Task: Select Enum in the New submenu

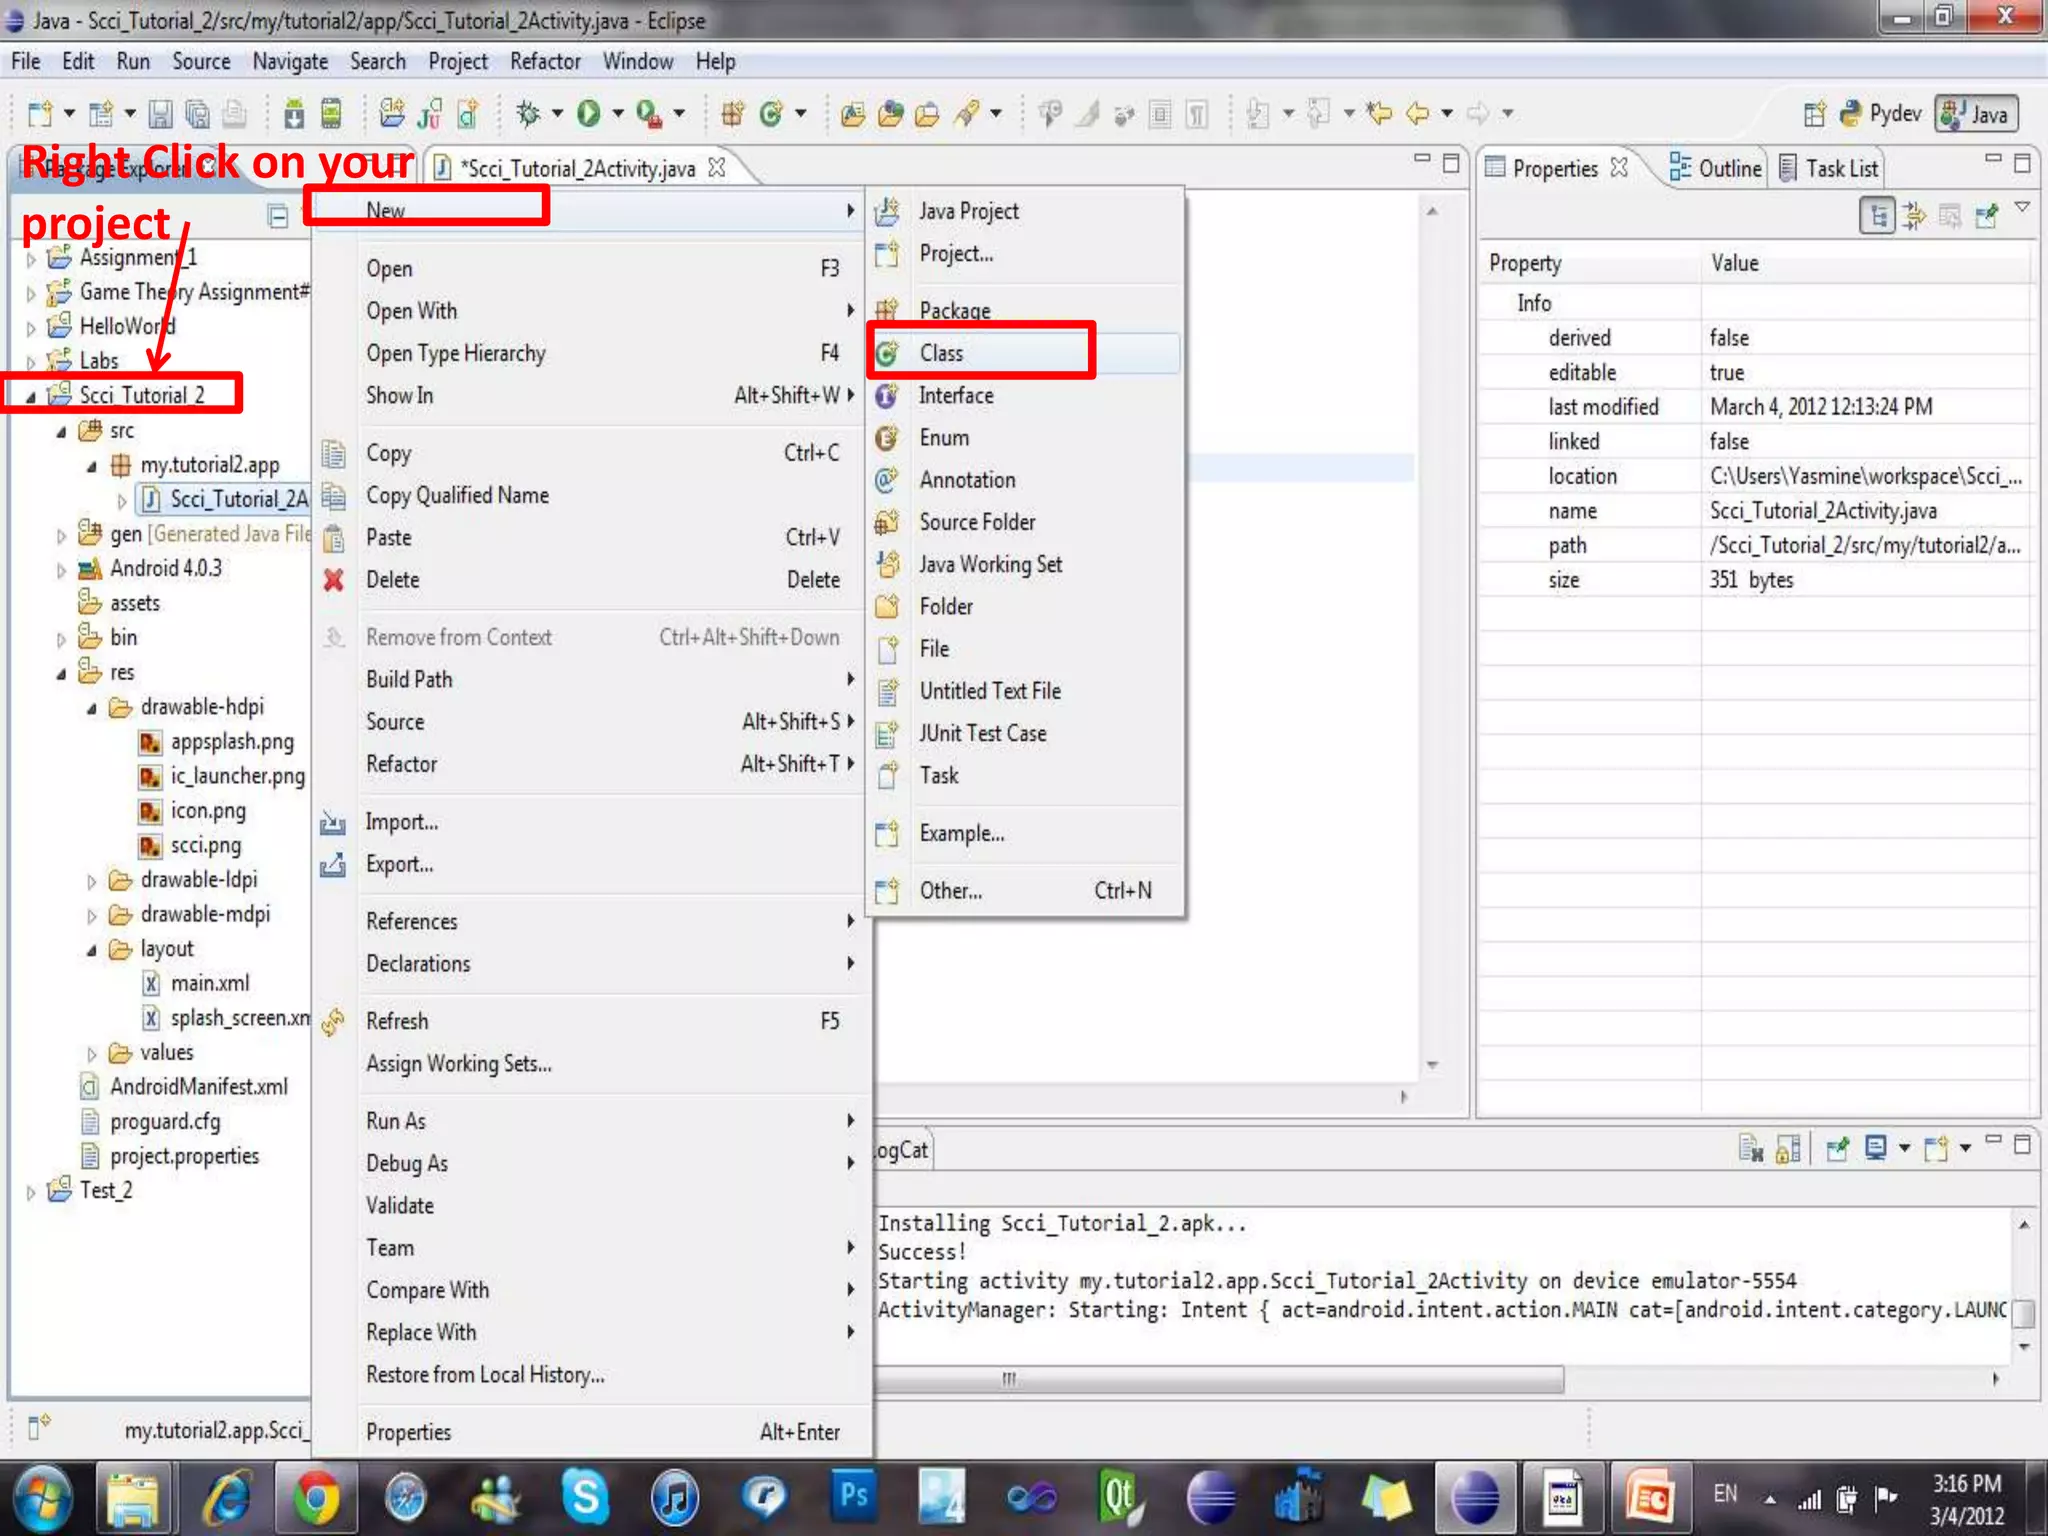Action: click(1025, 437)
